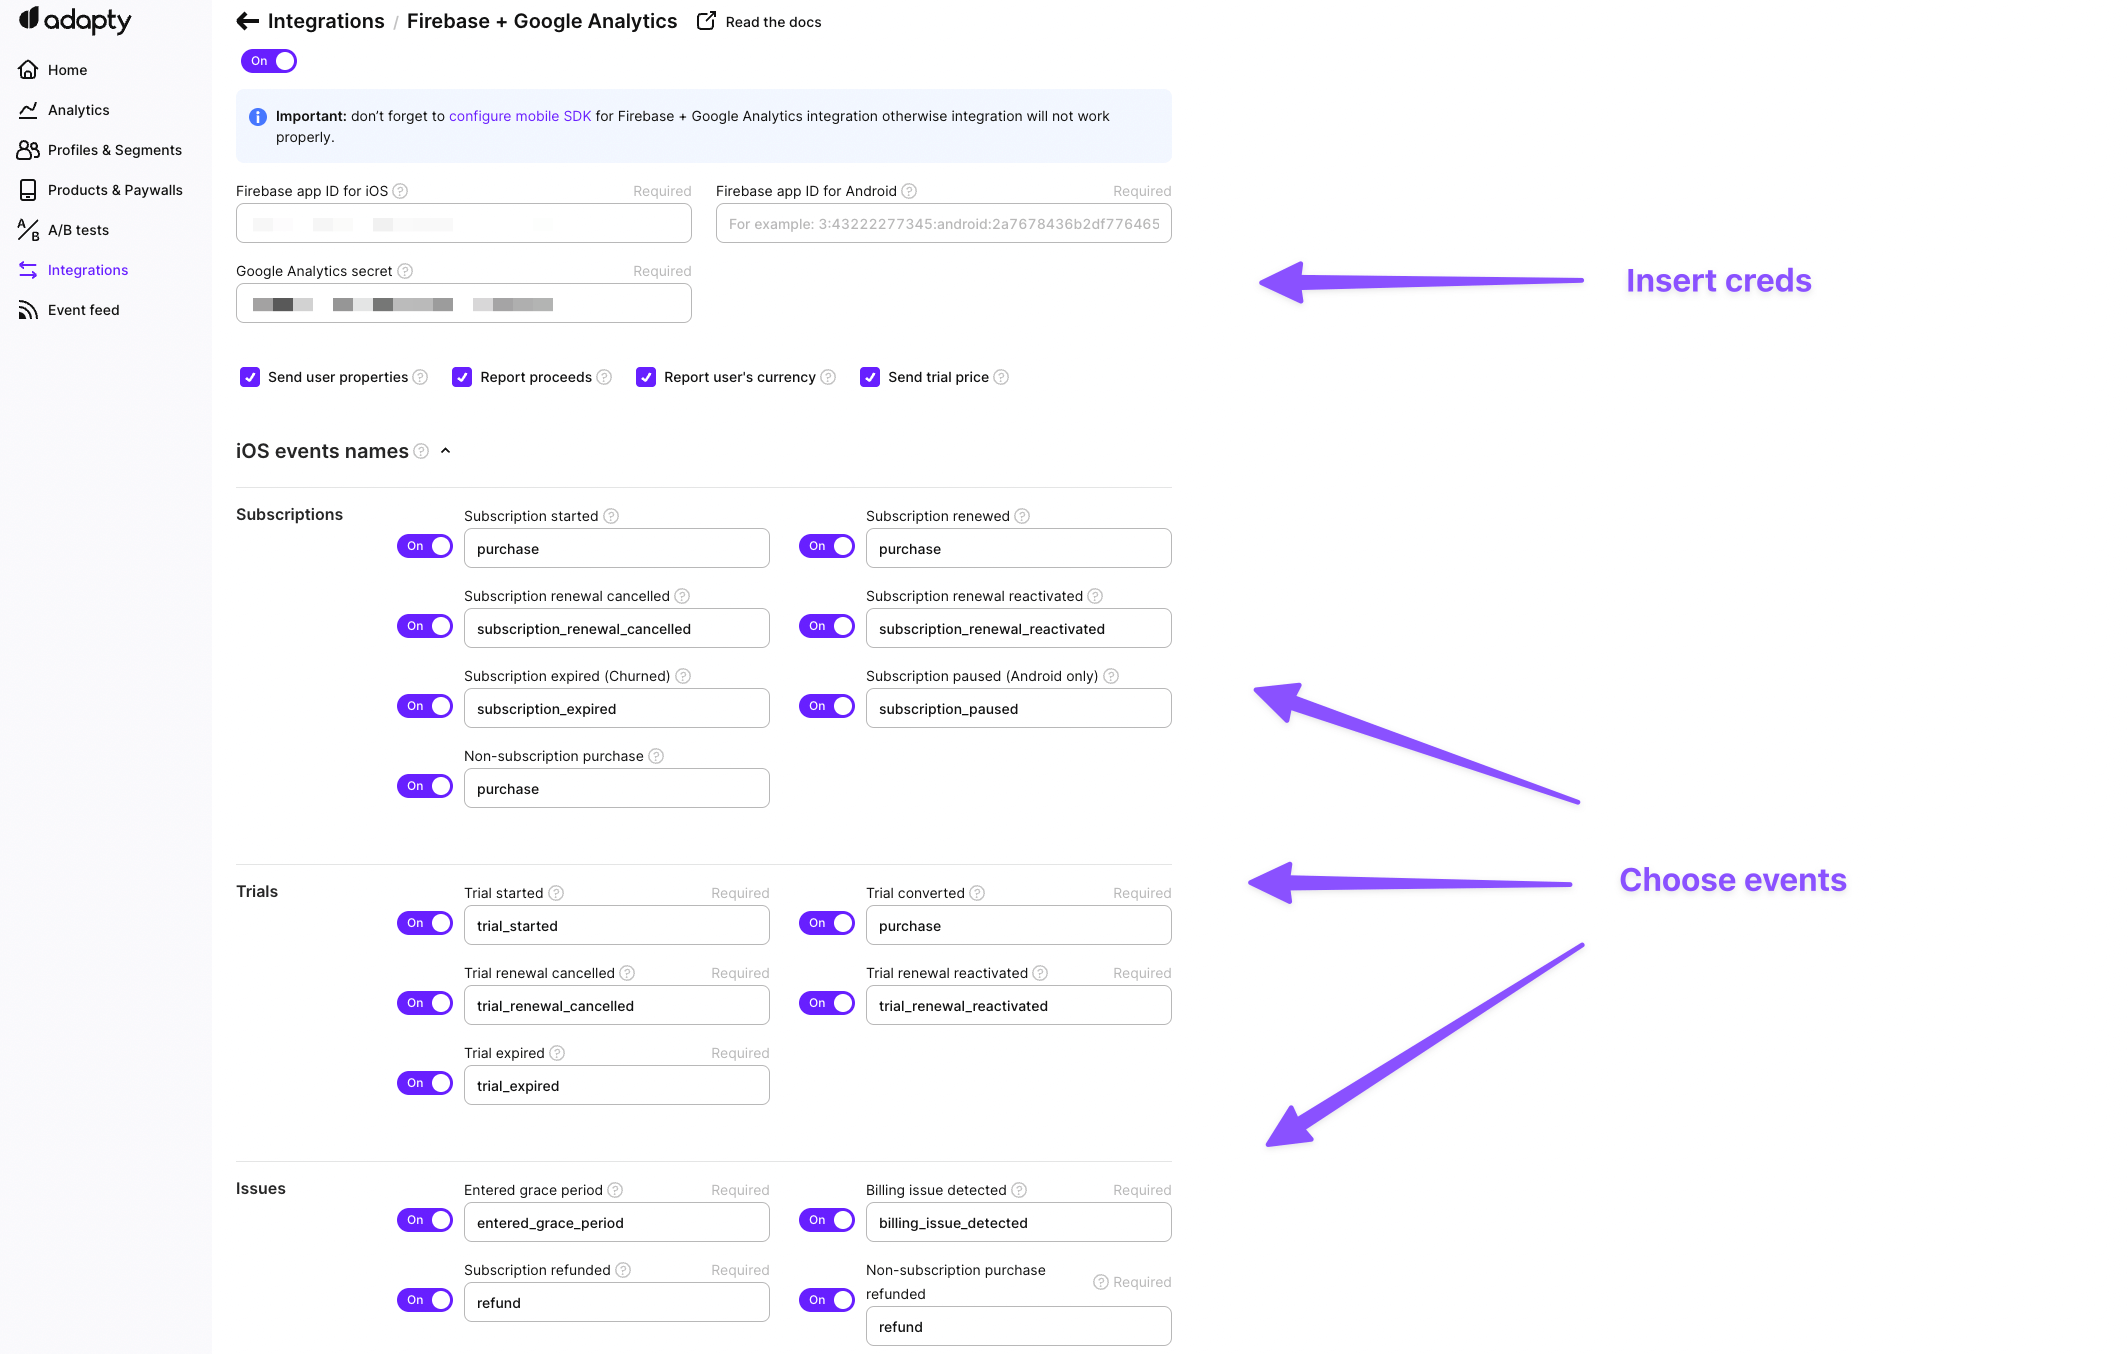Click the Event feed icon
Viewport: 2128px width, 1354px height.
click(28, 310)
